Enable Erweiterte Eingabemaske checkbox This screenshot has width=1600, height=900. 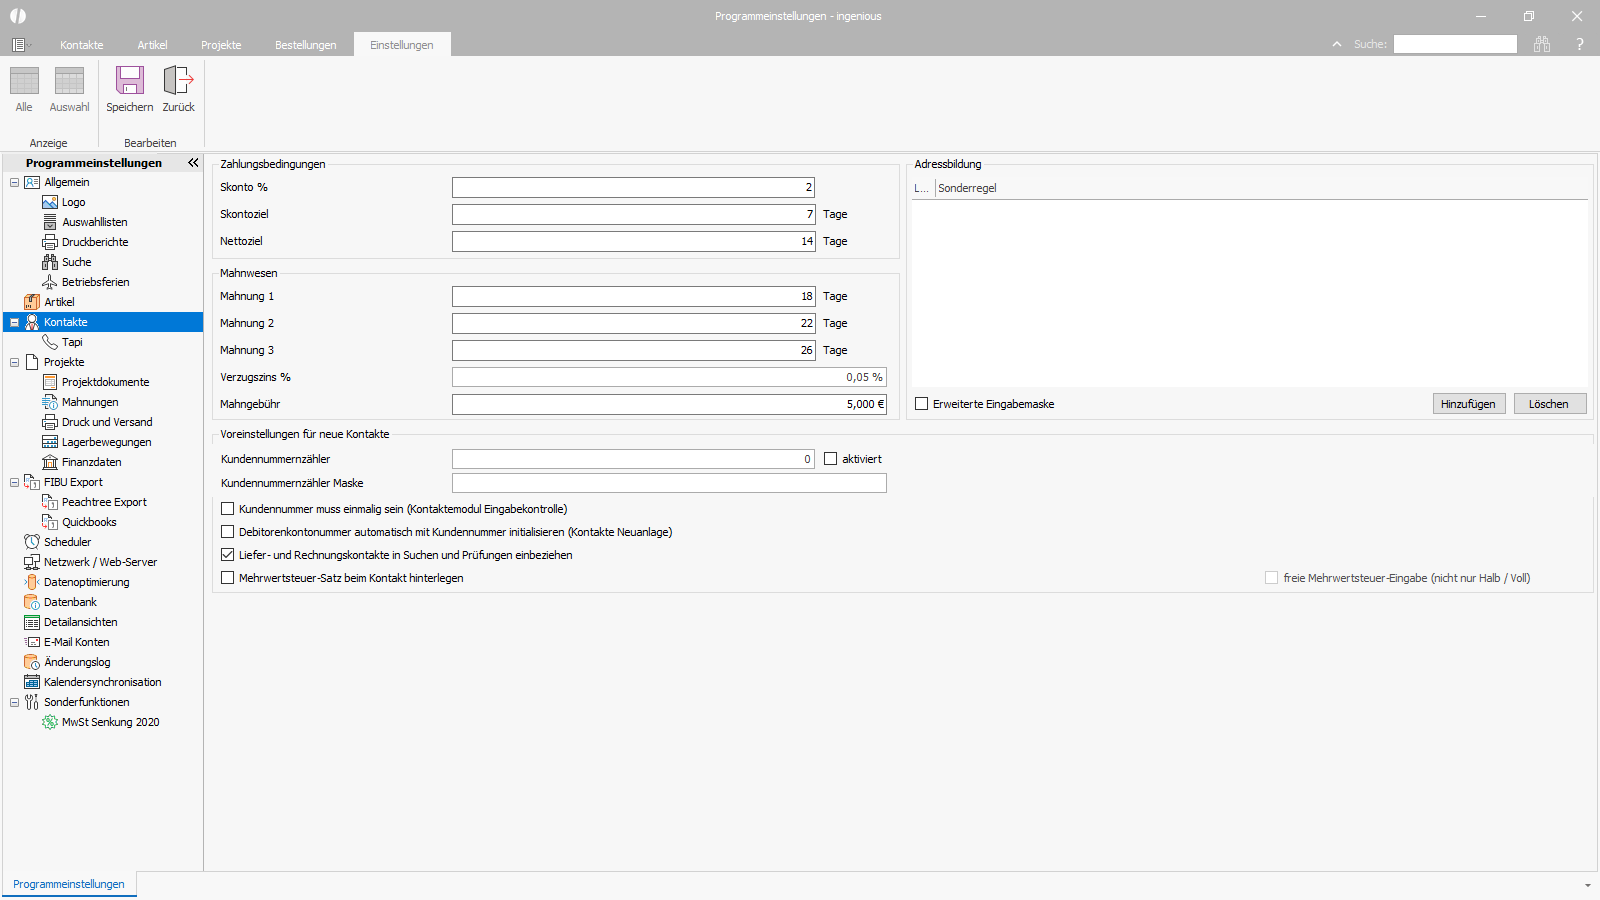click(x=922, y=404)
